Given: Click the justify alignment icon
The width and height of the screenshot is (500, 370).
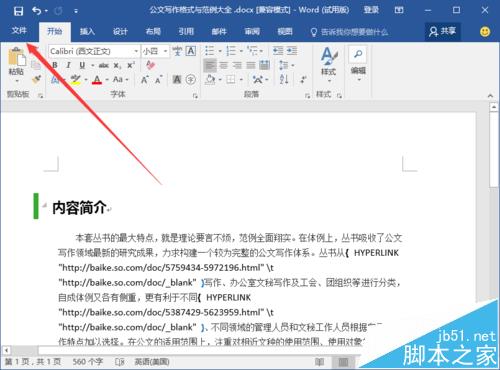Looking at the screenshot, I should pyautogui.click(x=251, y=65).
